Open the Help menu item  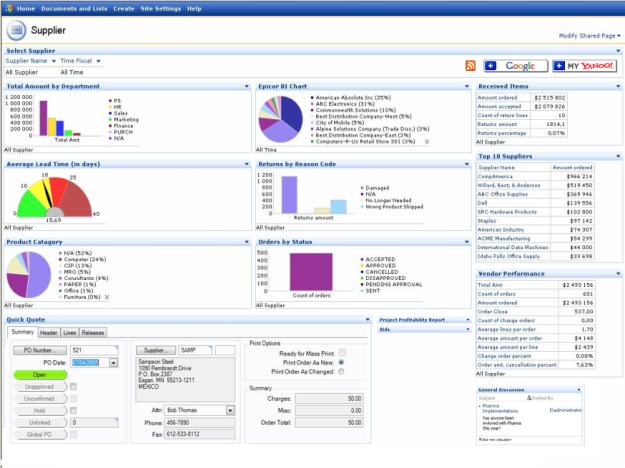point(194,8)
